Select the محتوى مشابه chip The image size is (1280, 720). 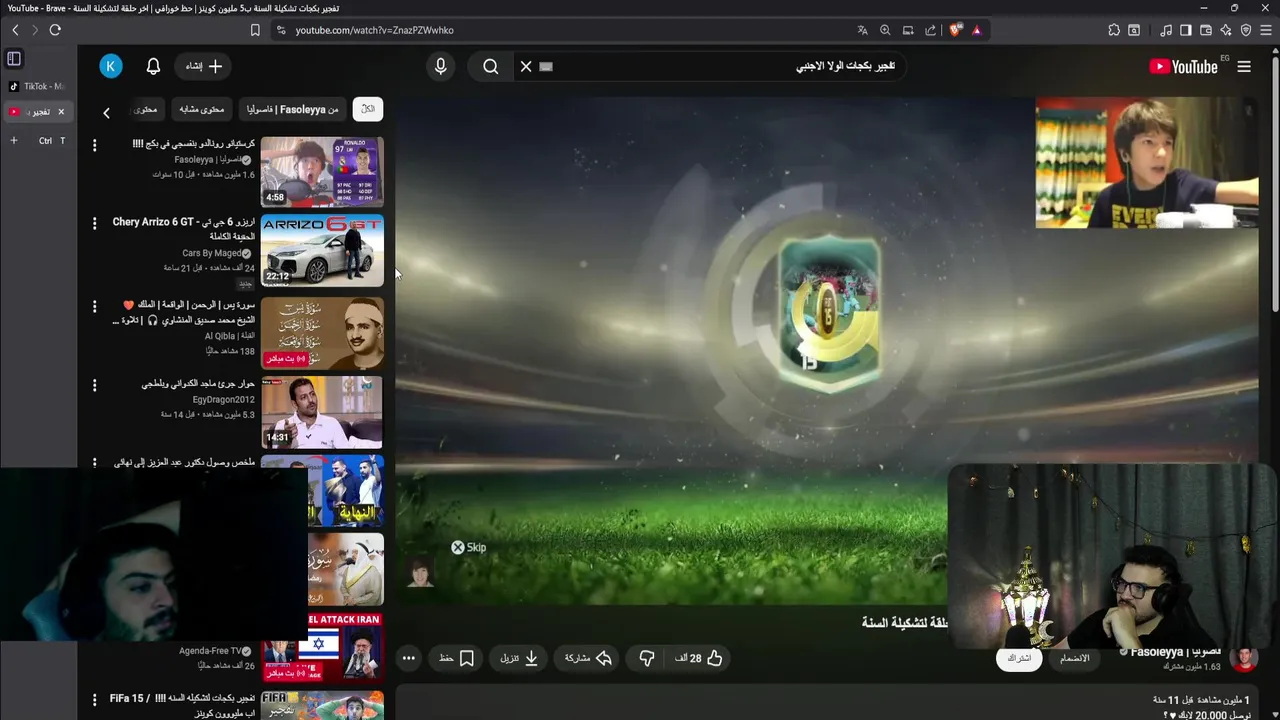pos(202,109)
